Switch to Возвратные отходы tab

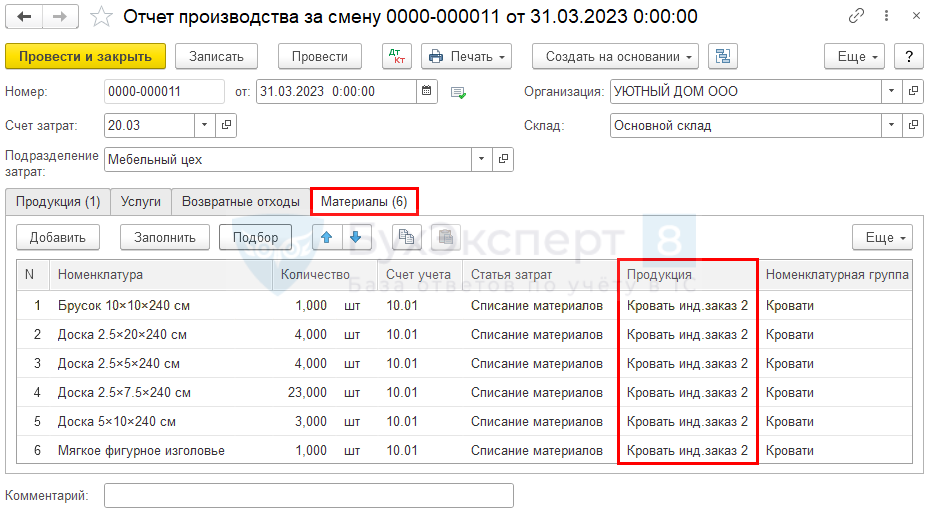(x=241, y=202)
